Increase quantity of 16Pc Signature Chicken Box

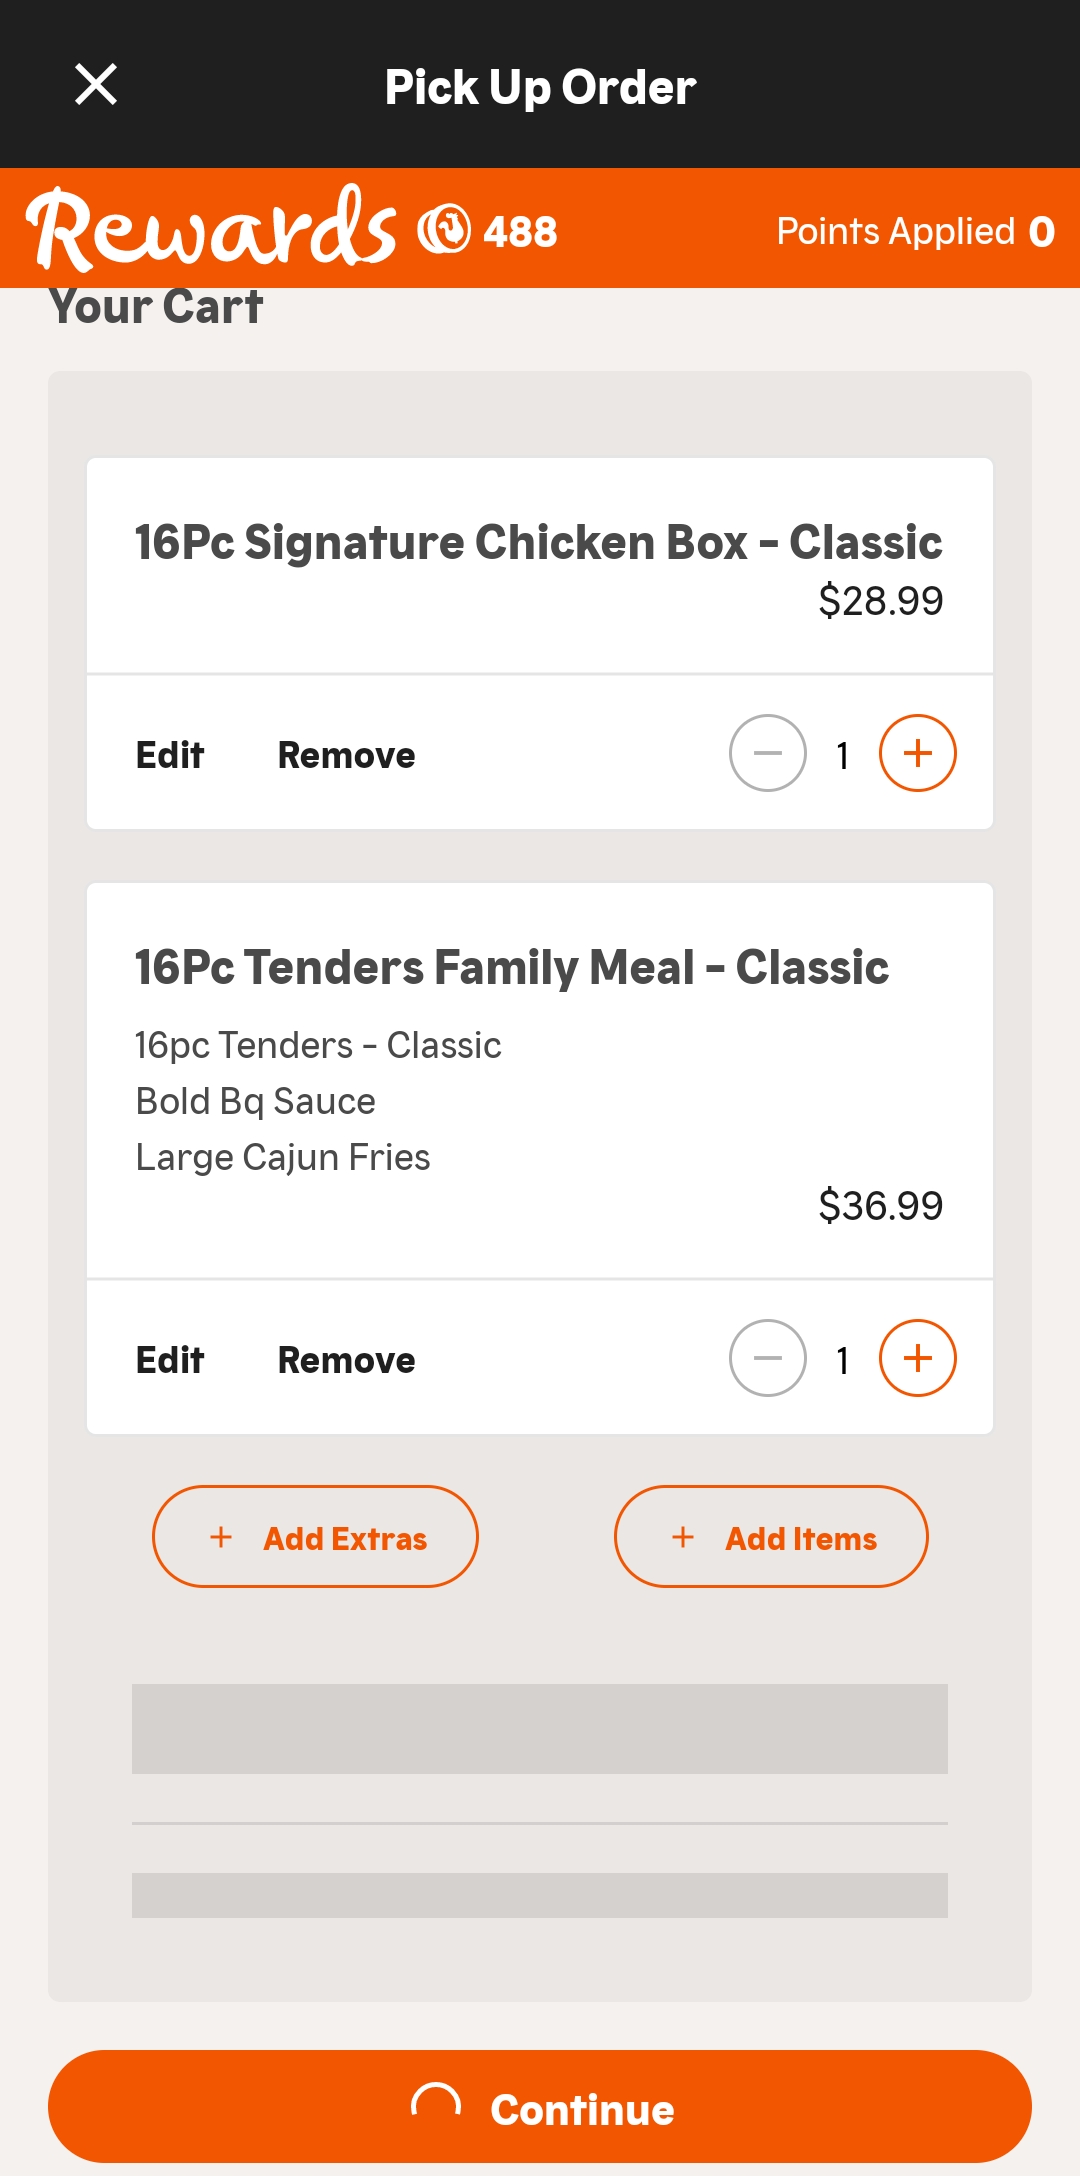tap(917, 754)
